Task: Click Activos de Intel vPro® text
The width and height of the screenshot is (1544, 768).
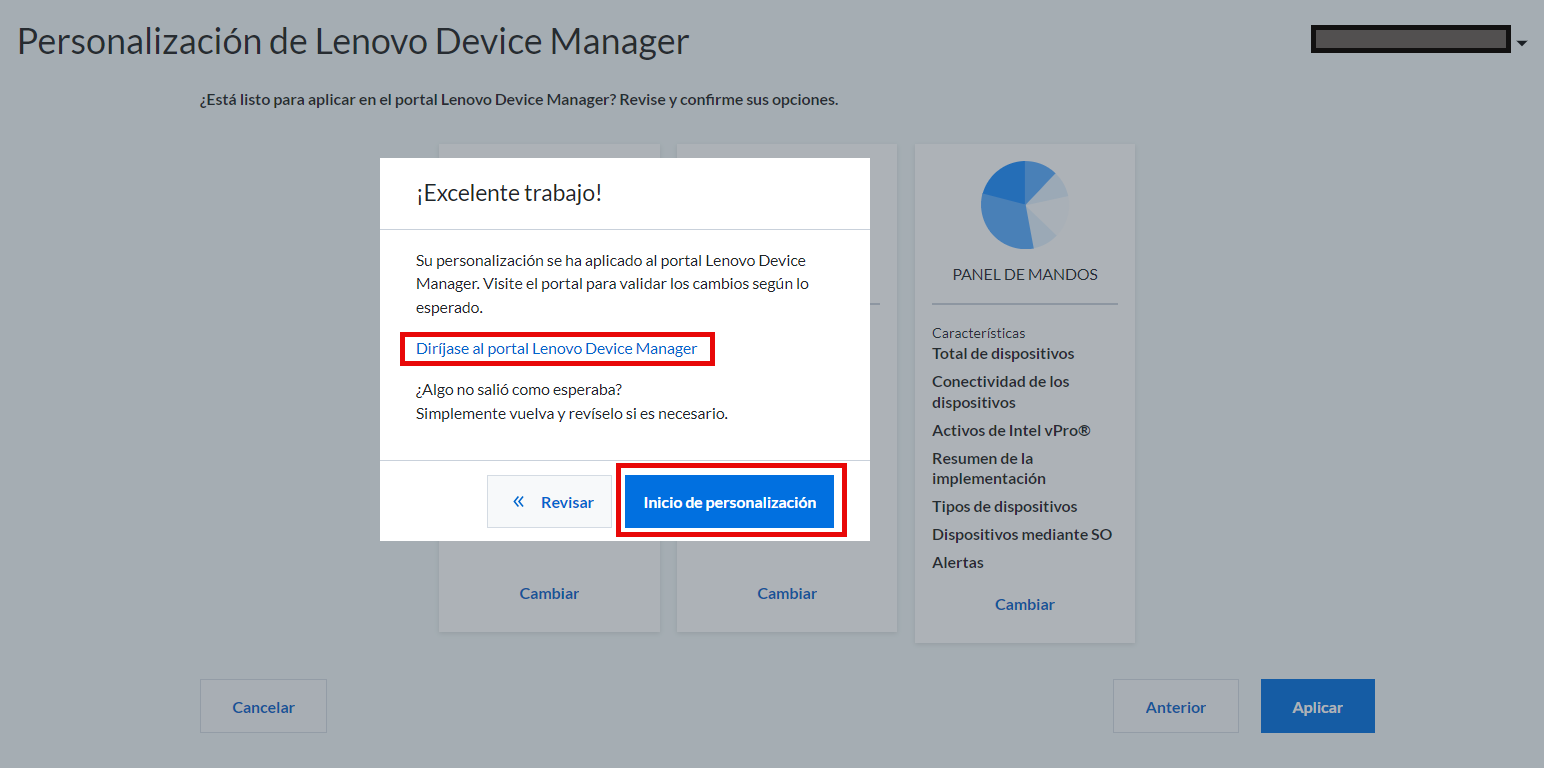Action: 1011,430
